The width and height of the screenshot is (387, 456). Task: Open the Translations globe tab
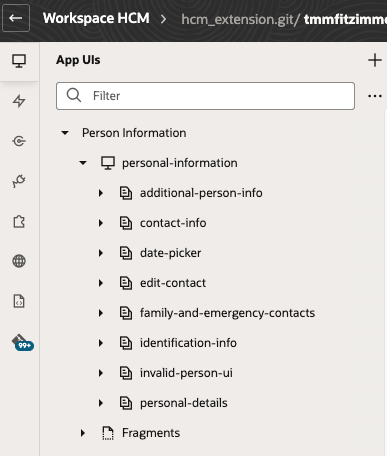pyautogui.click(x=19, y=261)
